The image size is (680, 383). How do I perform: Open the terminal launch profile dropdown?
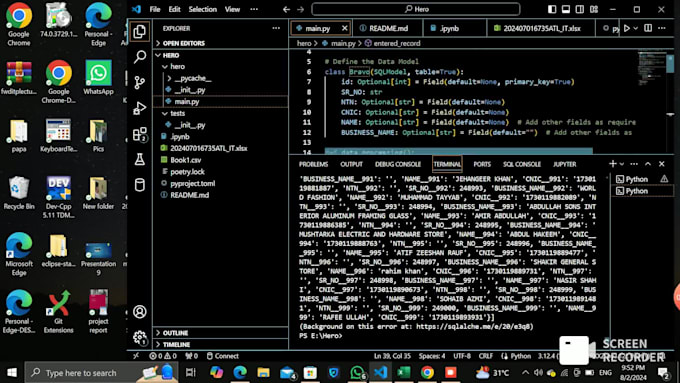[x=622, y=164]
